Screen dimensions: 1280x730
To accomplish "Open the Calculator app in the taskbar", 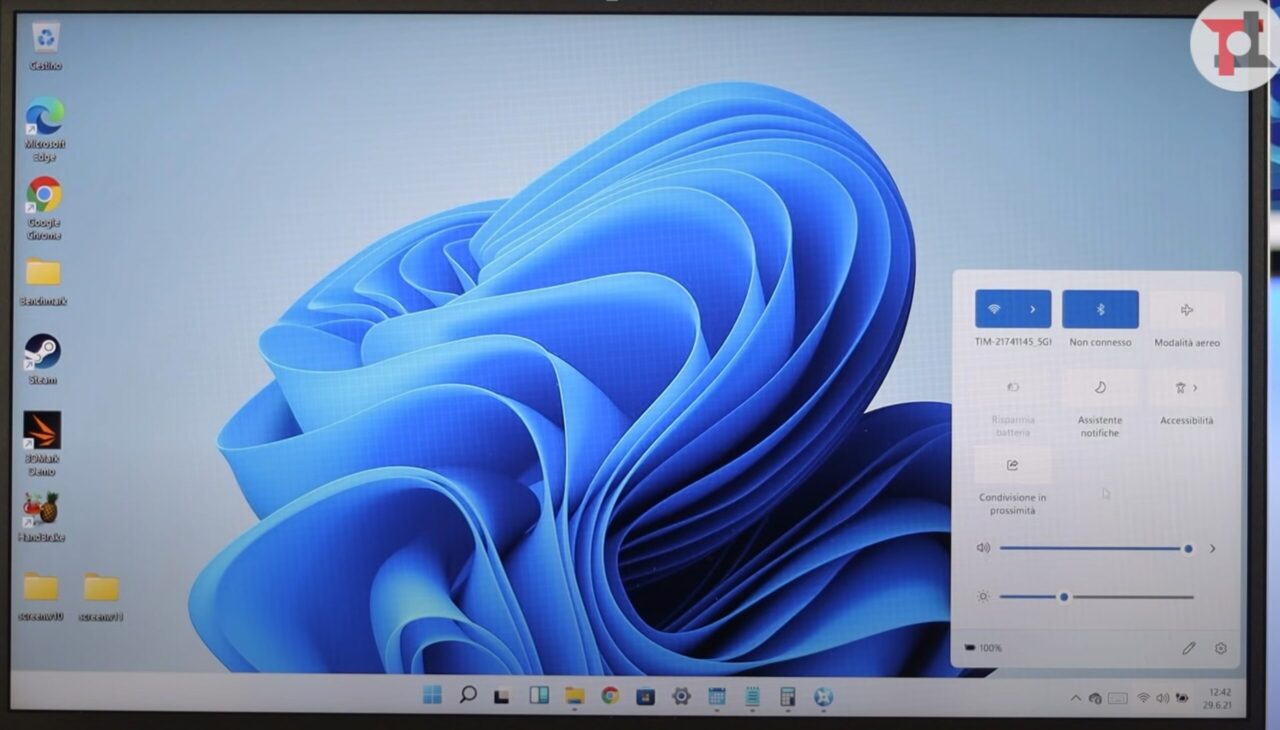I will [x=787, y=697].
